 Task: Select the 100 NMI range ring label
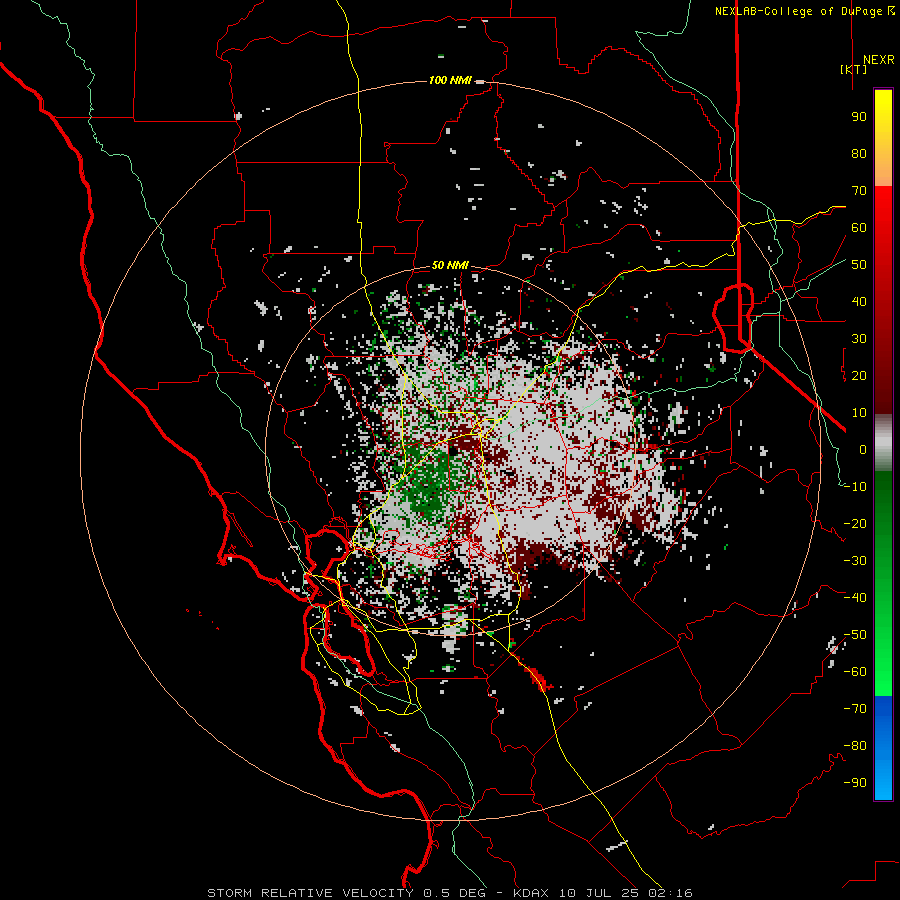[x=450, y=80]
